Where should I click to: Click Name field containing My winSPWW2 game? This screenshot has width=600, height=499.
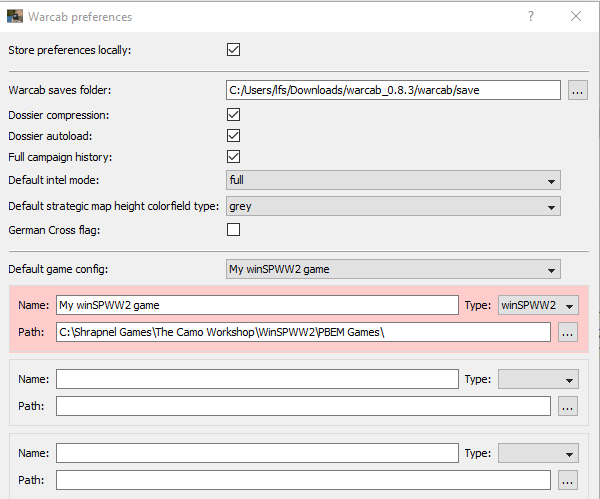point(257,305)
